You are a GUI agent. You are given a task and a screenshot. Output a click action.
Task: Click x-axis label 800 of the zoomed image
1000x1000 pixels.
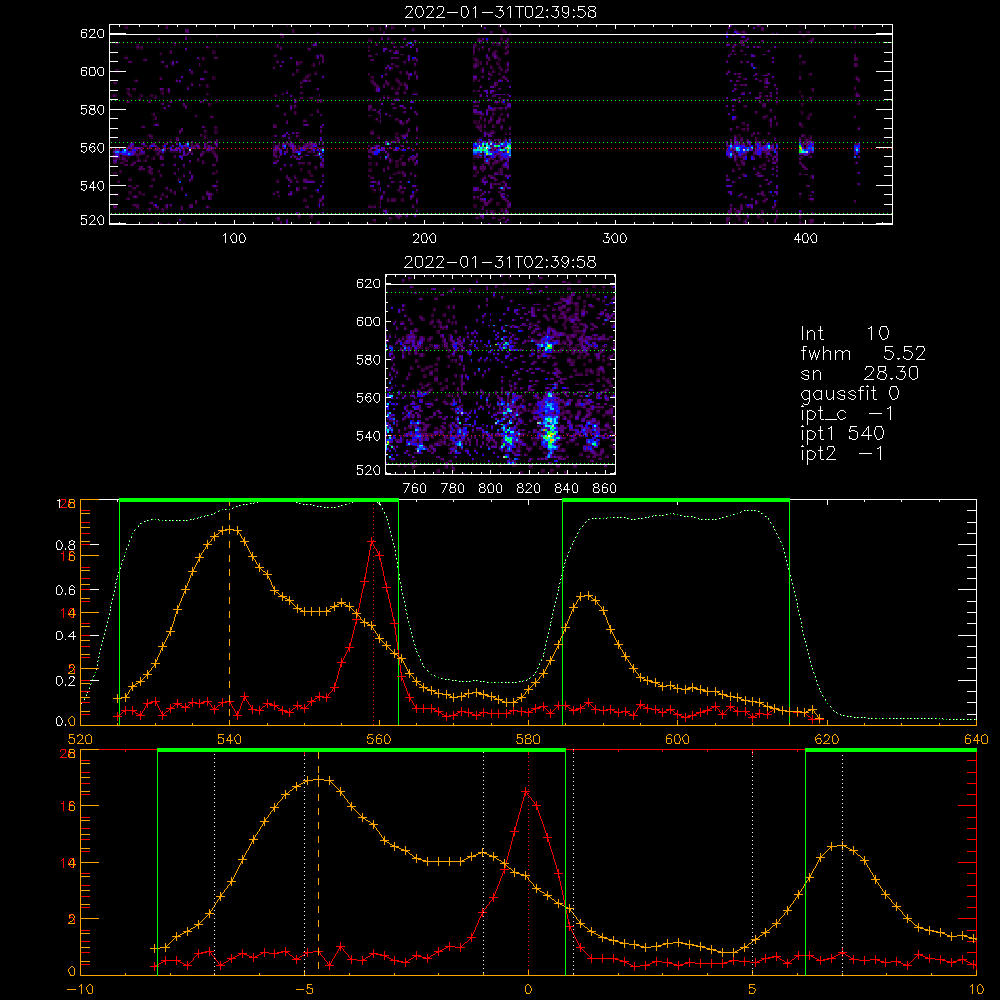(x=490, y=489)
